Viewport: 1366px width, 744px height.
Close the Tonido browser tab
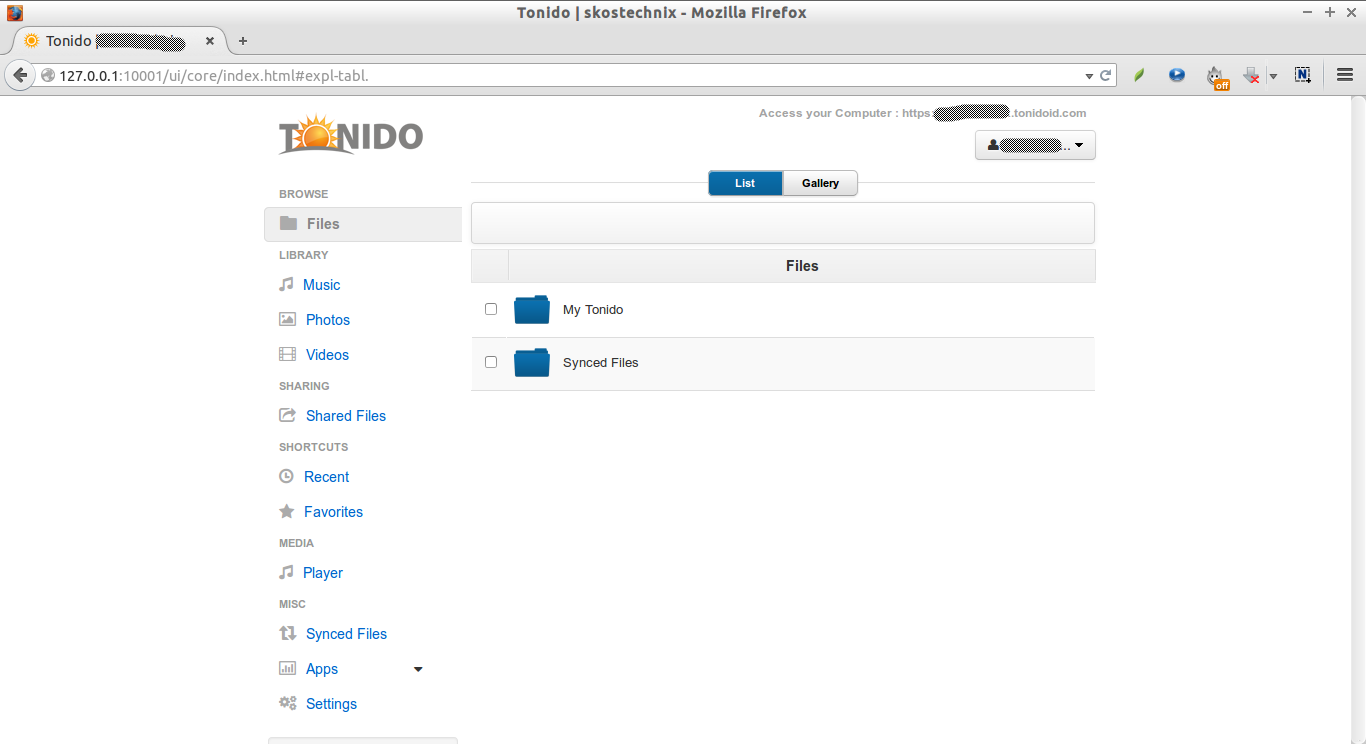coord(210,41)
